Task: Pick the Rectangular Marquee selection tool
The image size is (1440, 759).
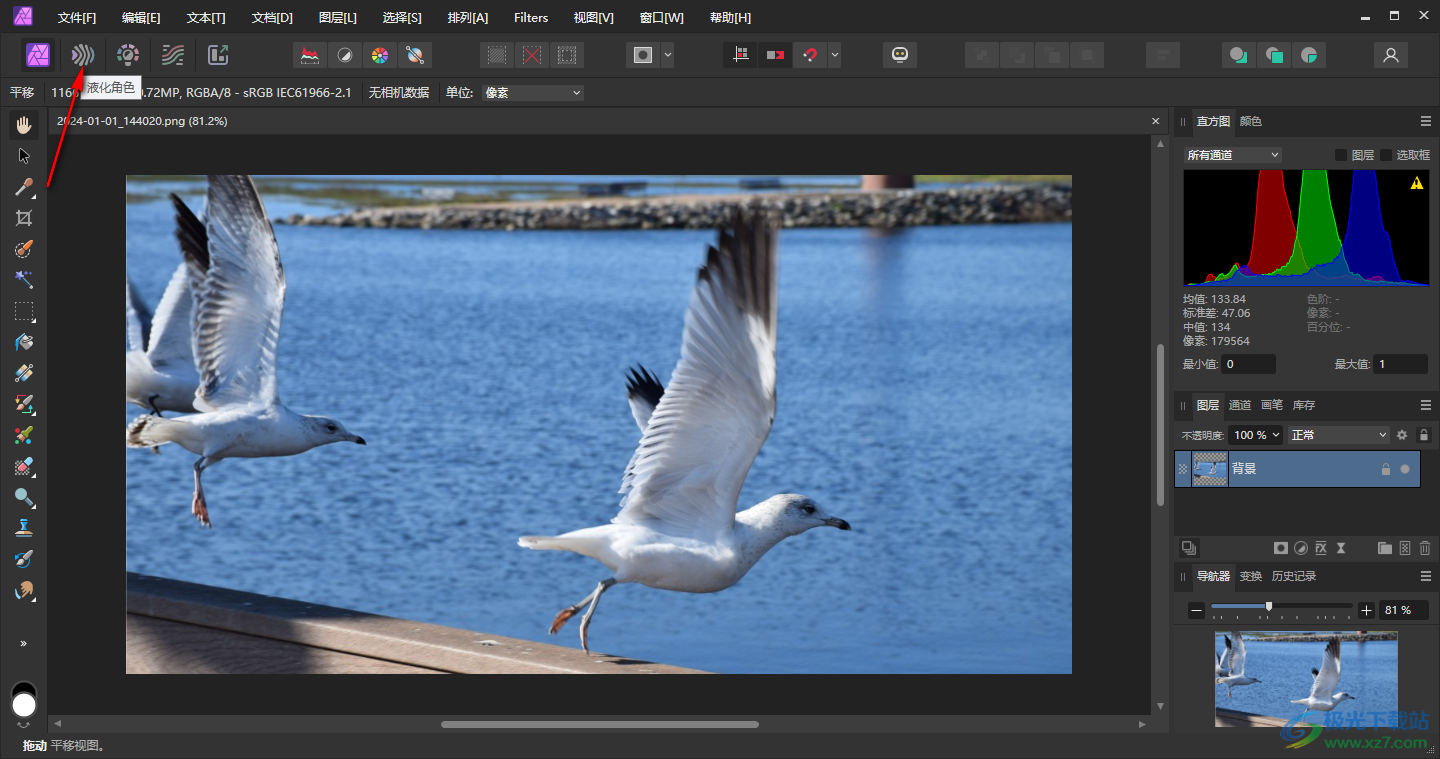Action: [x=24, y=311]
